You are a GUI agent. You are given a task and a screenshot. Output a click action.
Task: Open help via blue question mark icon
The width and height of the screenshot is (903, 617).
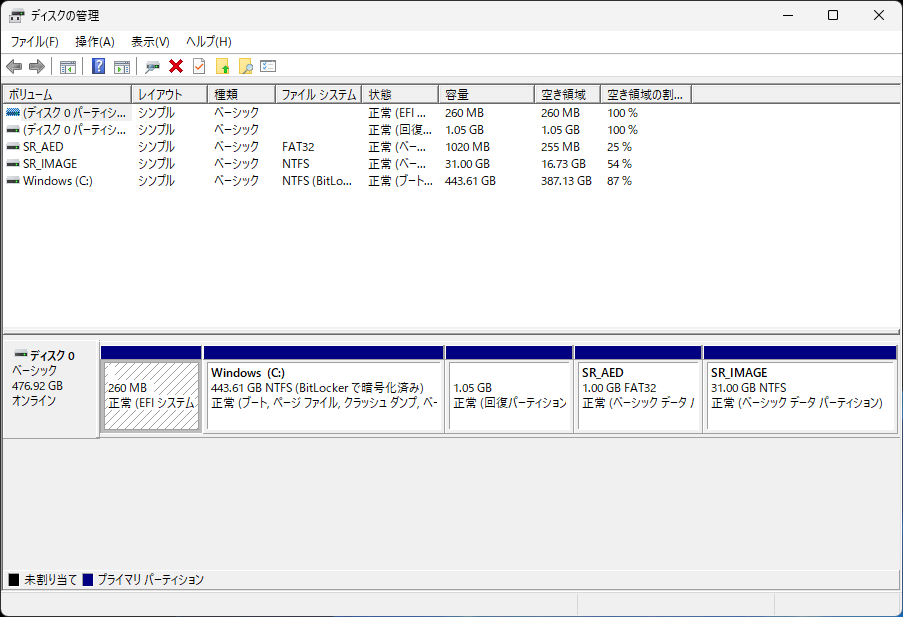99,67
